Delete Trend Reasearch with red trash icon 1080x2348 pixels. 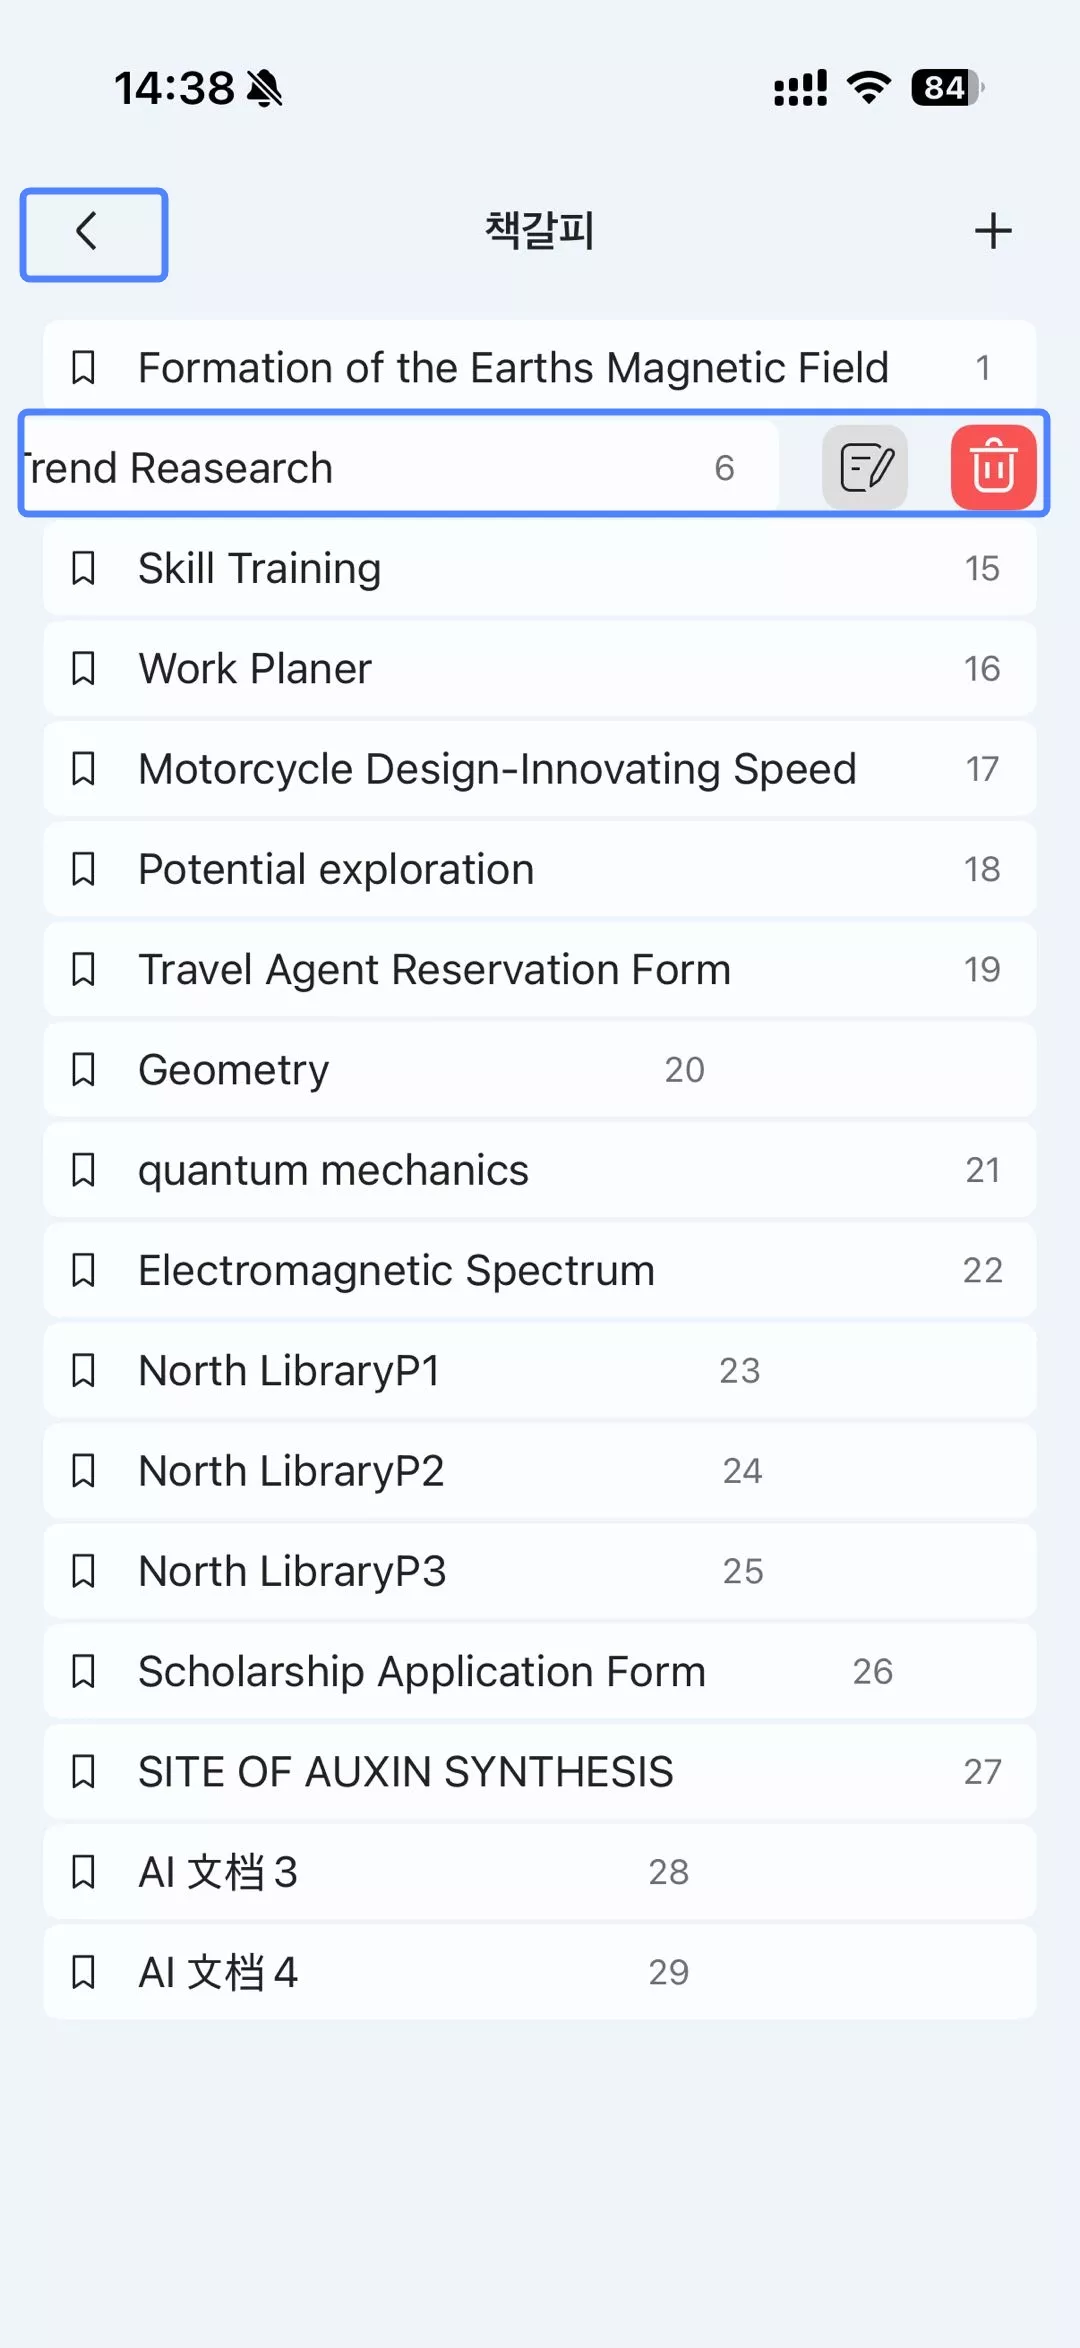pyautogui.click(x=993, y=467)
